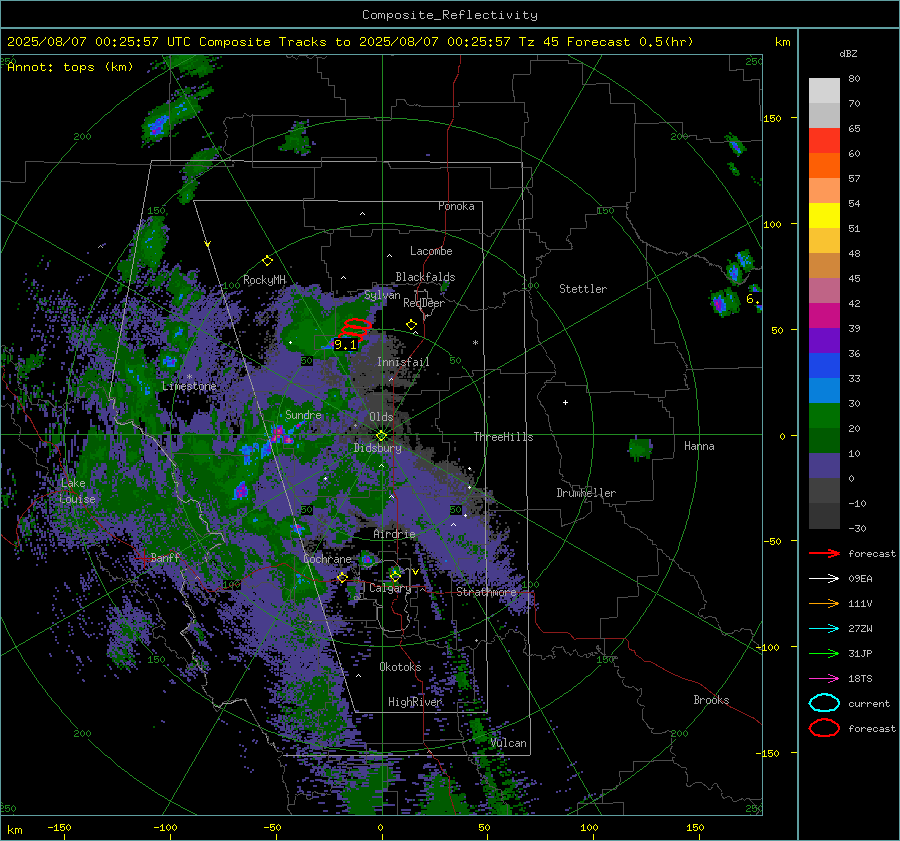Click the Vulcan town label
Screen dimensions: 900x841
tap(509, 743)
